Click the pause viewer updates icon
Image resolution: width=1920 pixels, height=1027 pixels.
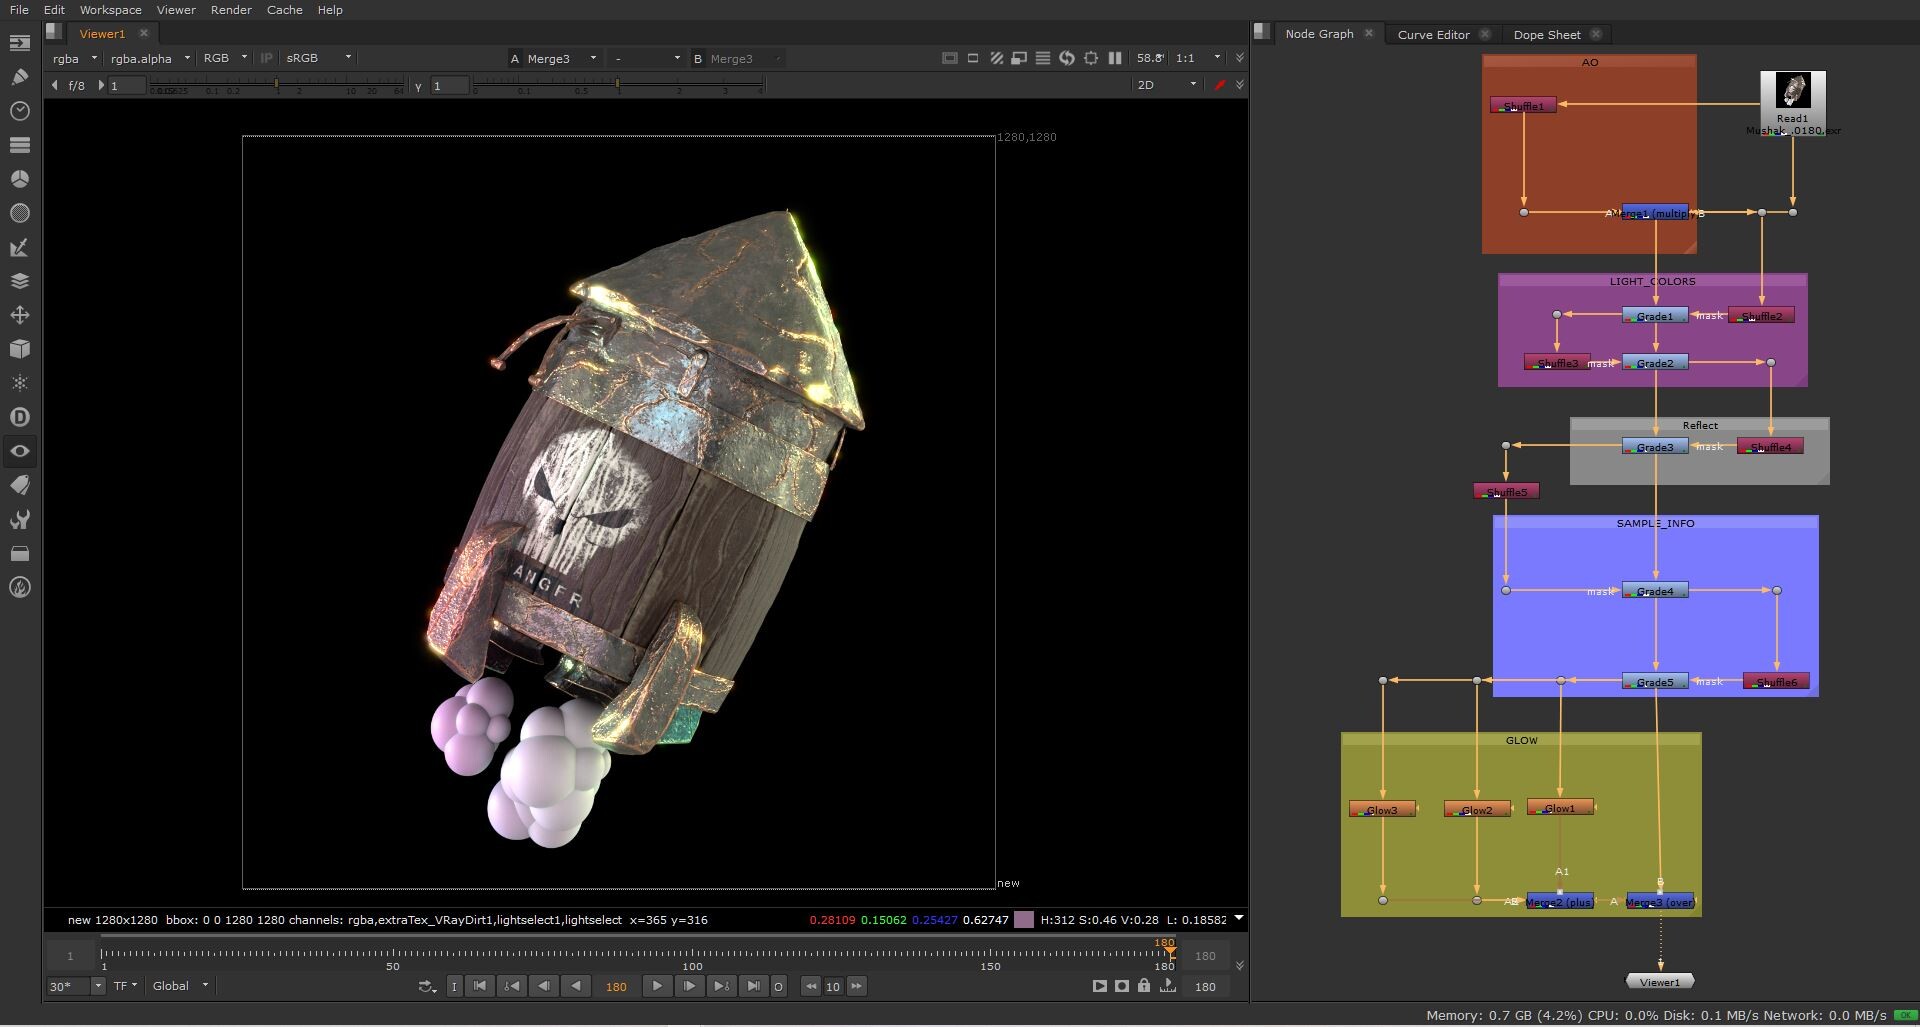tap(1115, 59)
